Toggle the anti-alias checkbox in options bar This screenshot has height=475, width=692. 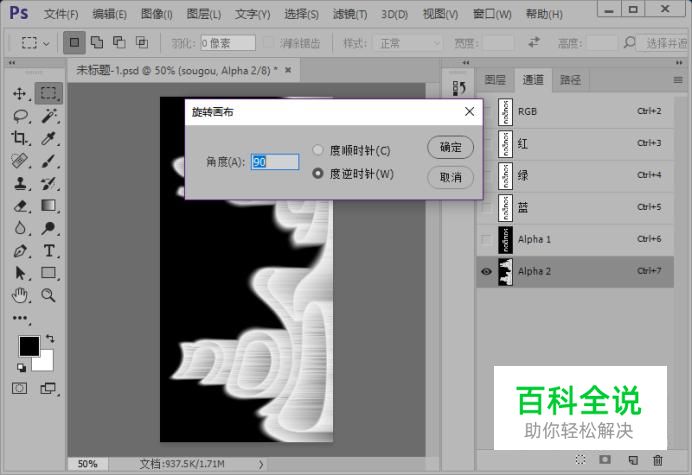point(268,43)
